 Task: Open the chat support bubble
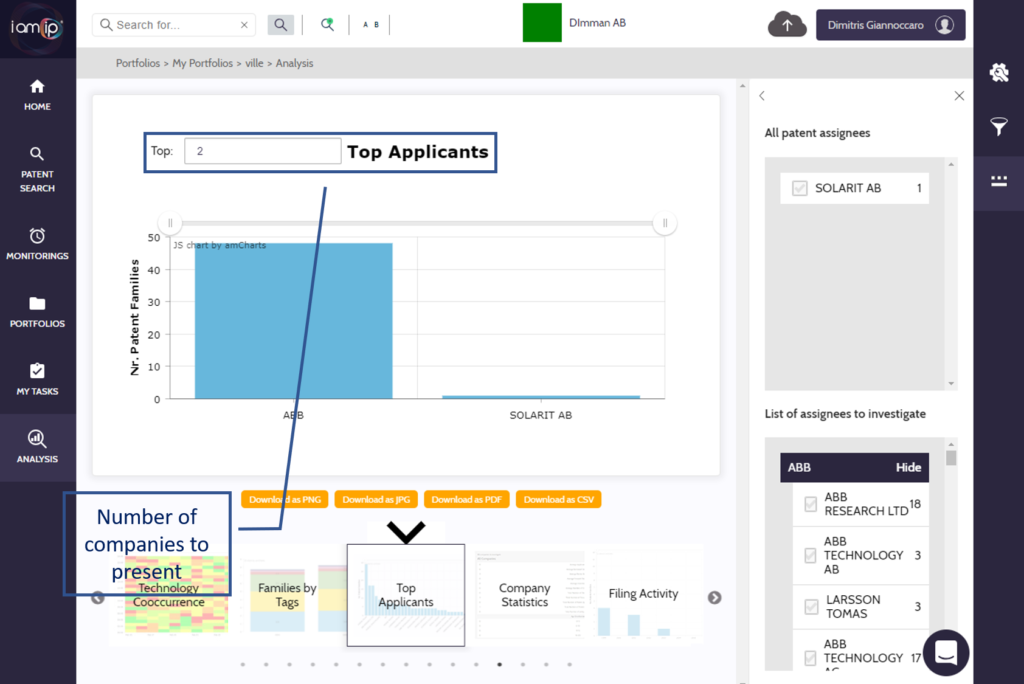(946, 652)
